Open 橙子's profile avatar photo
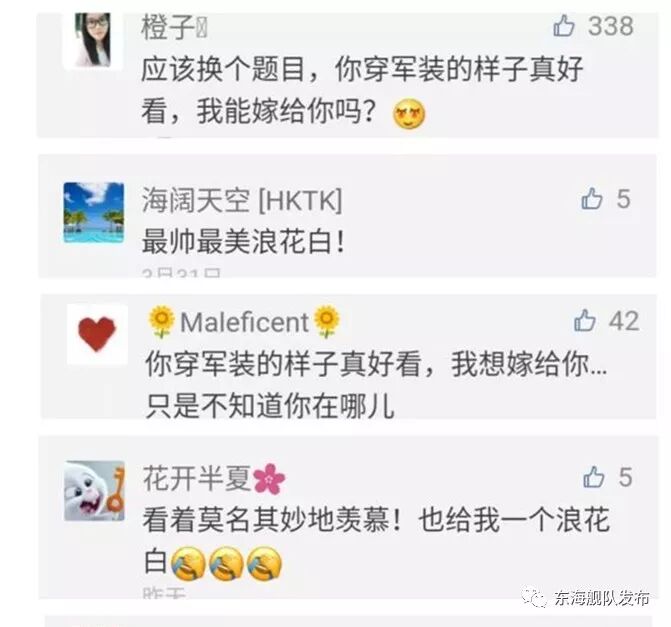The width and height of the screenshot is (671, 627). click(x=94, y=40)
